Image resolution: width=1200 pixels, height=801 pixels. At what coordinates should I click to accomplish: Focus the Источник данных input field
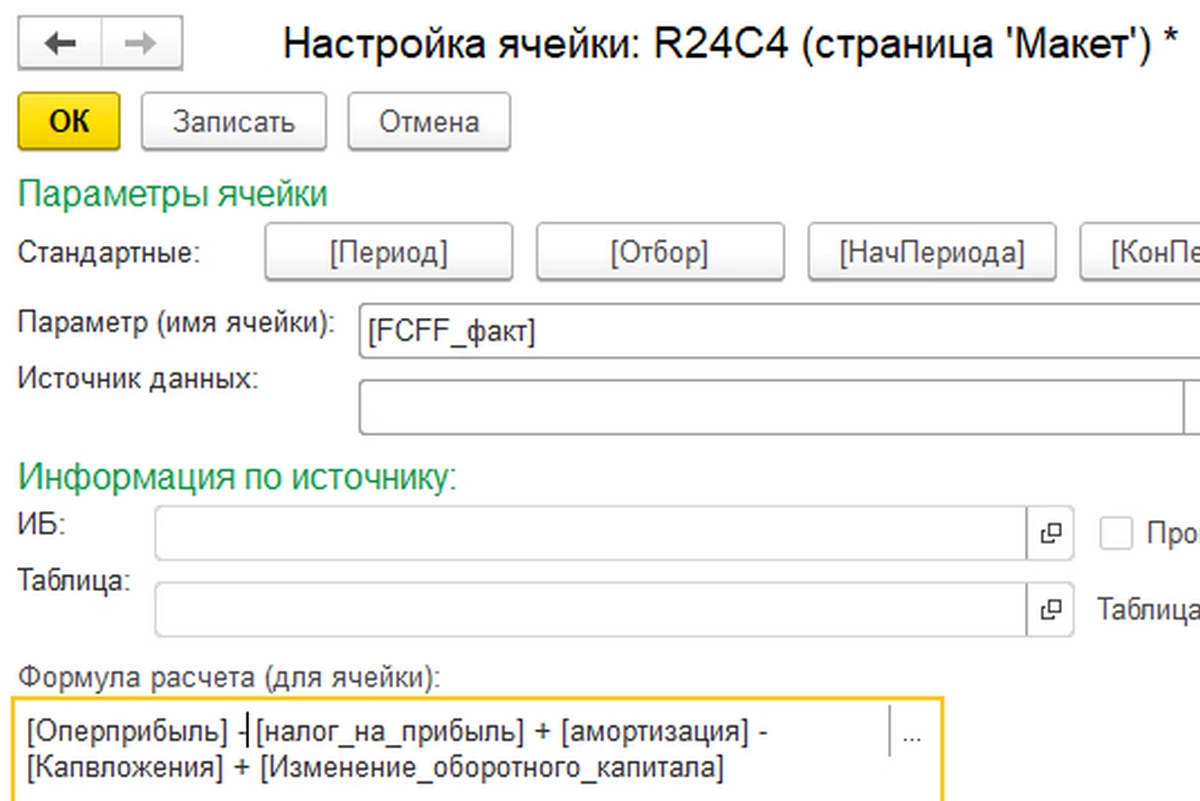click(x=771, y=407)
